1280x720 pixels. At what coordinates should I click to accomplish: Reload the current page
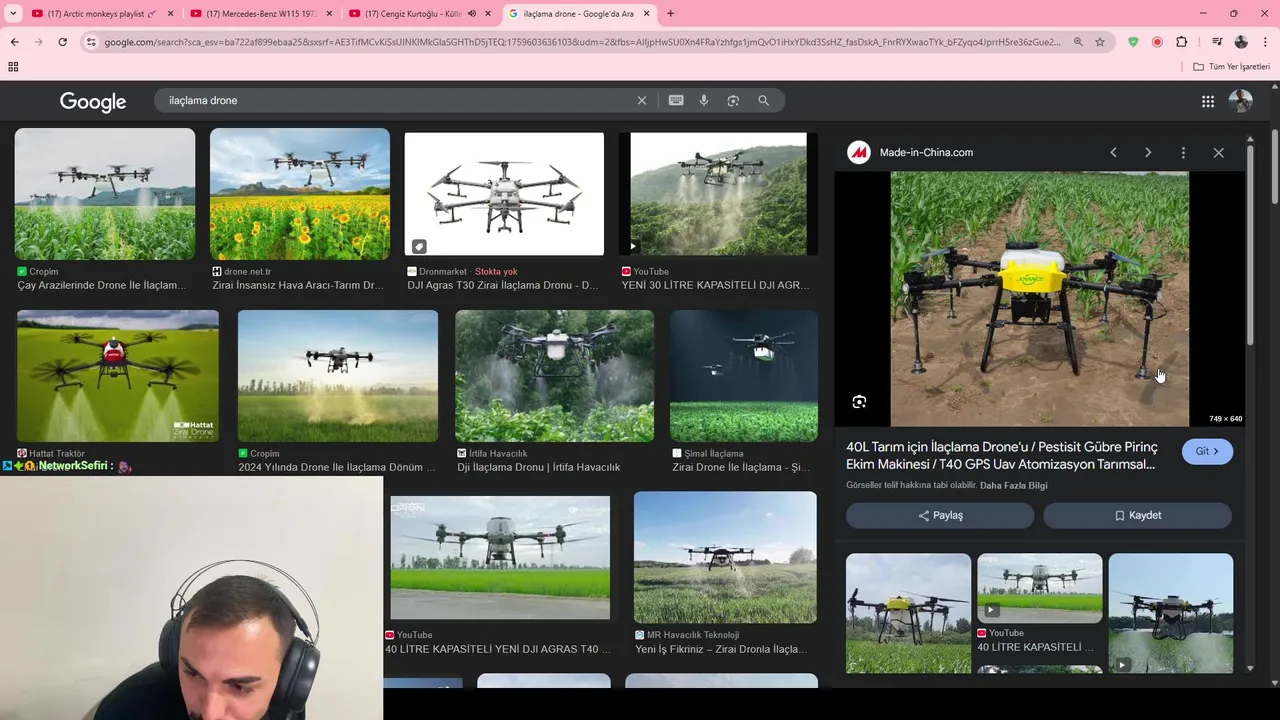click(62, 42)
